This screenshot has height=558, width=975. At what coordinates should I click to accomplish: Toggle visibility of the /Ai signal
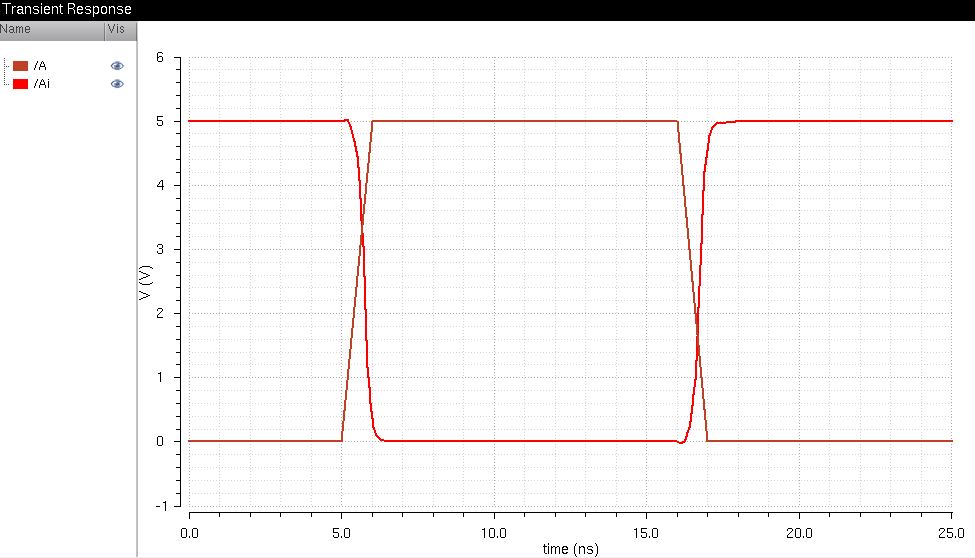coord(117,84)
